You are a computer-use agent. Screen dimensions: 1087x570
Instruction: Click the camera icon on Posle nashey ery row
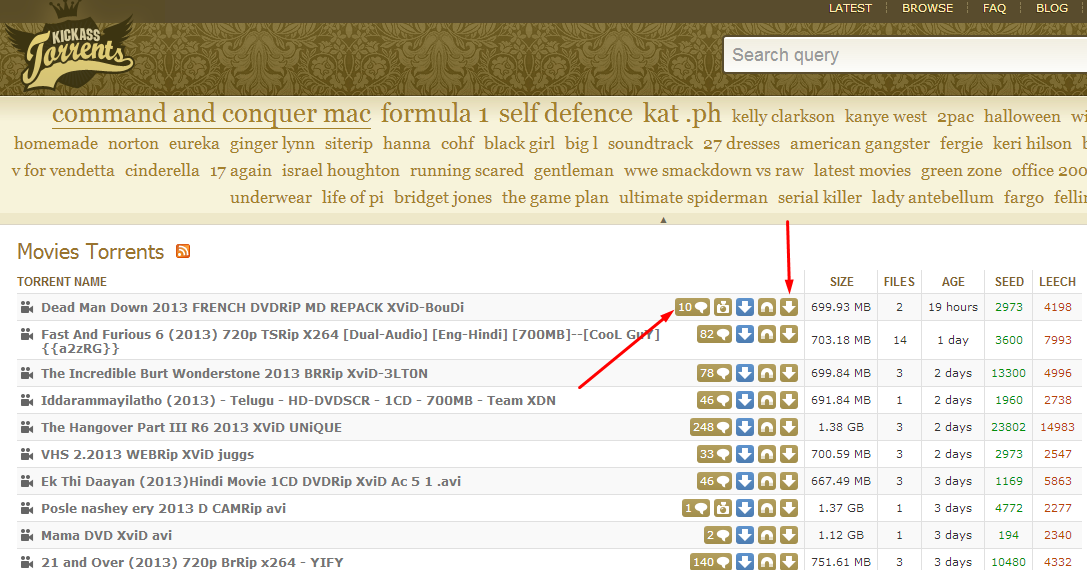click(x=722, y=508)
